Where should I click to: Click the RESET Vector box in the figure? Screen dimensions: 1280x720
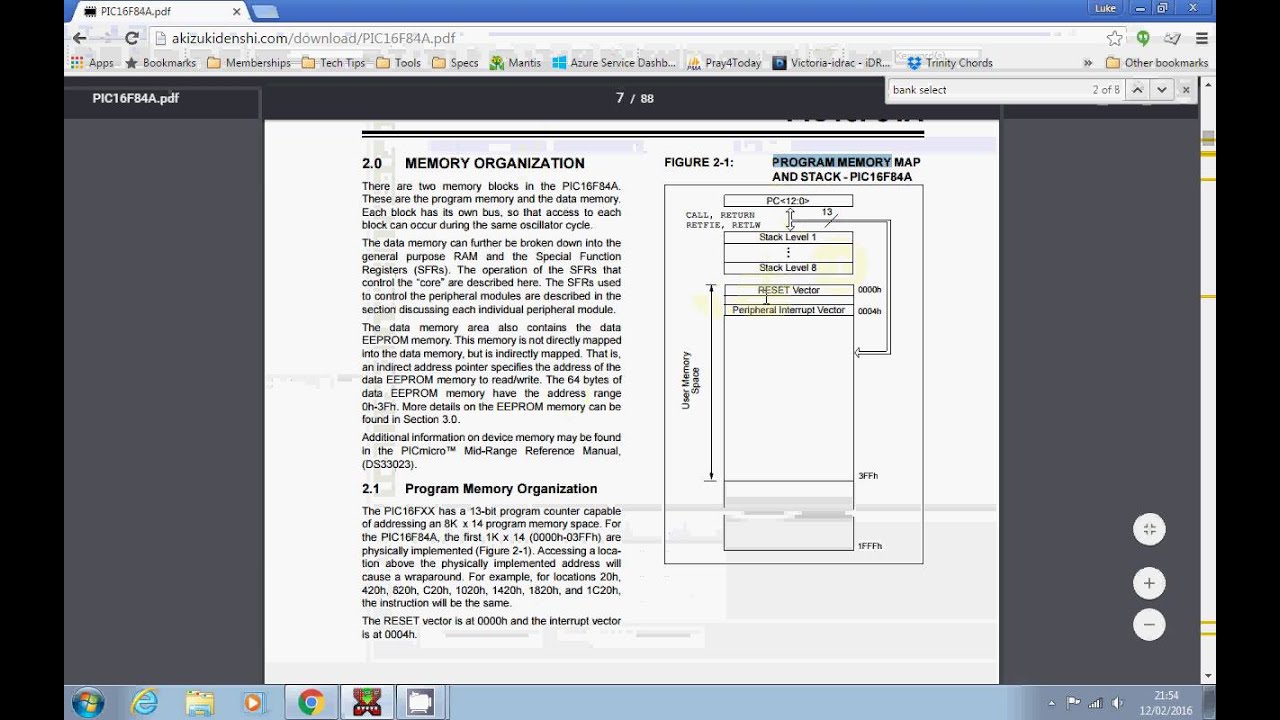coord(788,290)
